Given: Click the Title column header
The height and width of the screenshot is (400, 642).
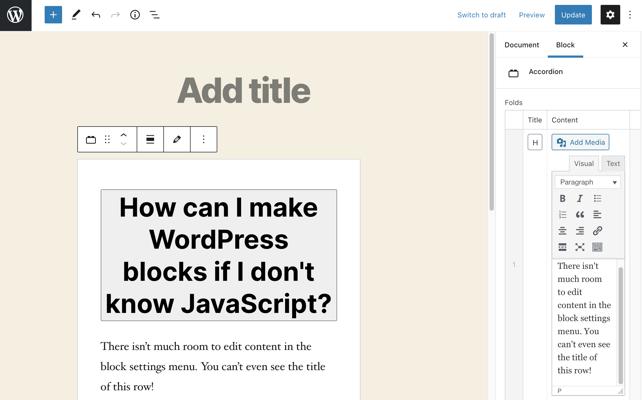Looking at the screenshot, I should click(535, 120).
